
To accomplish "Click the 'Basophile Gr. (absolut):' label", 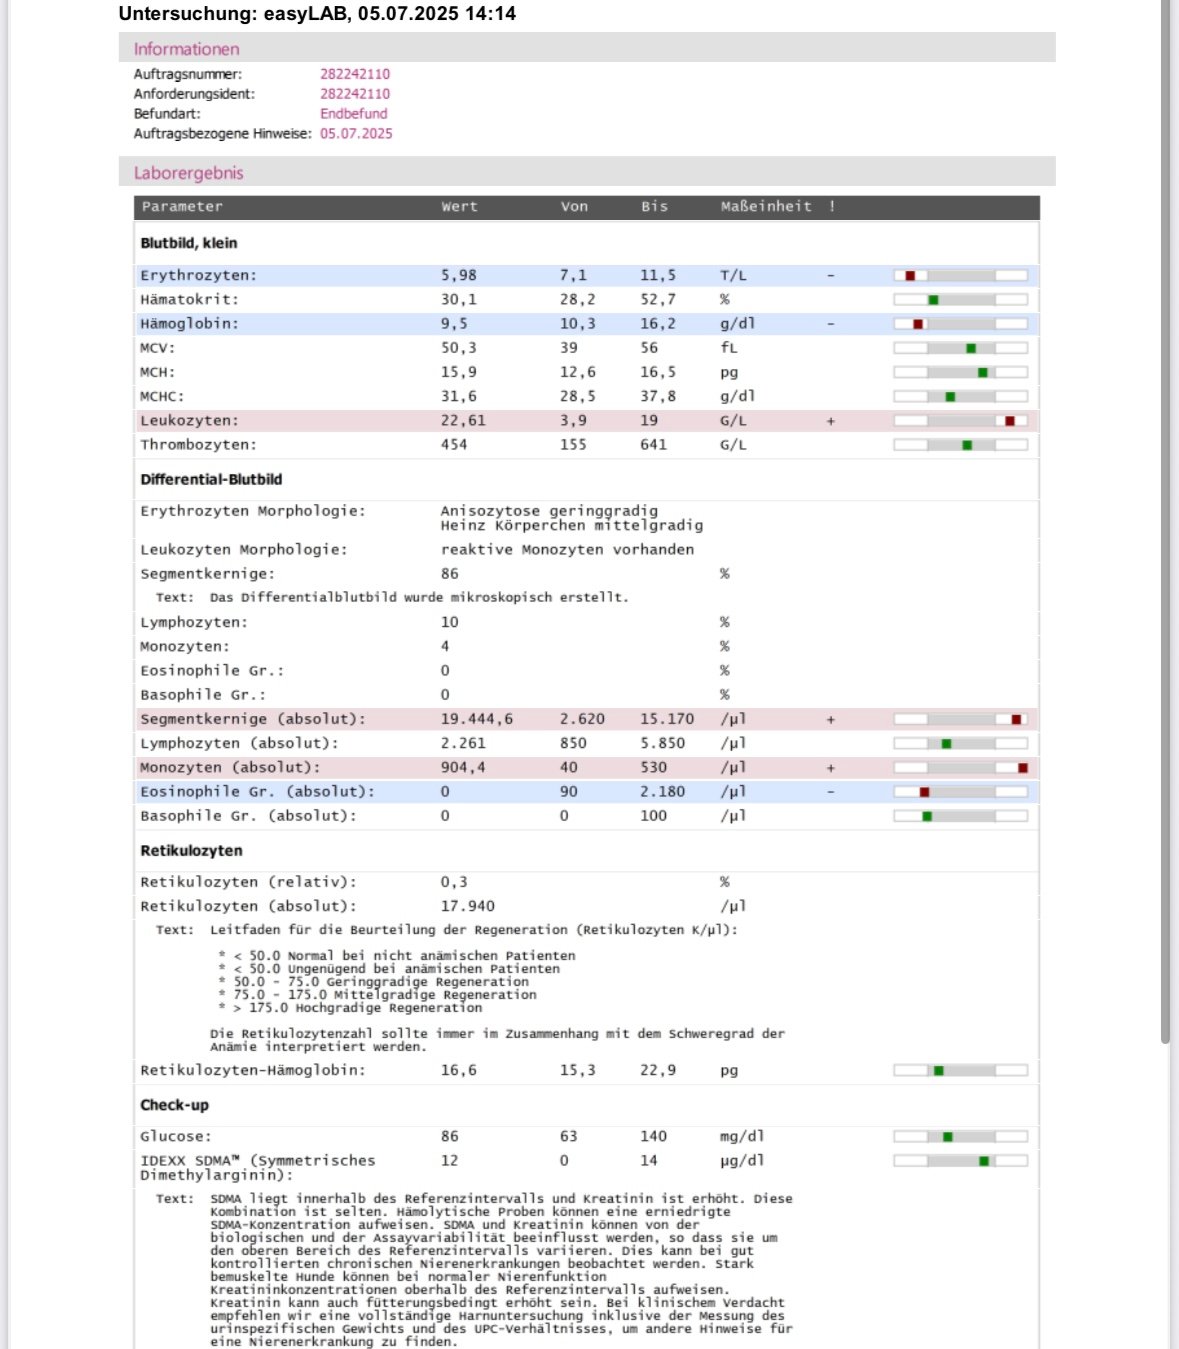I will (249, 816).
